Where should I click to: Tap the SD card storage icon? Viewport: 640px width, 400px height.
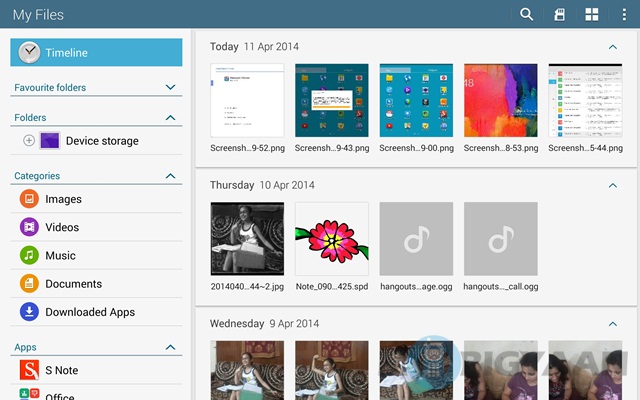(560, 14)
